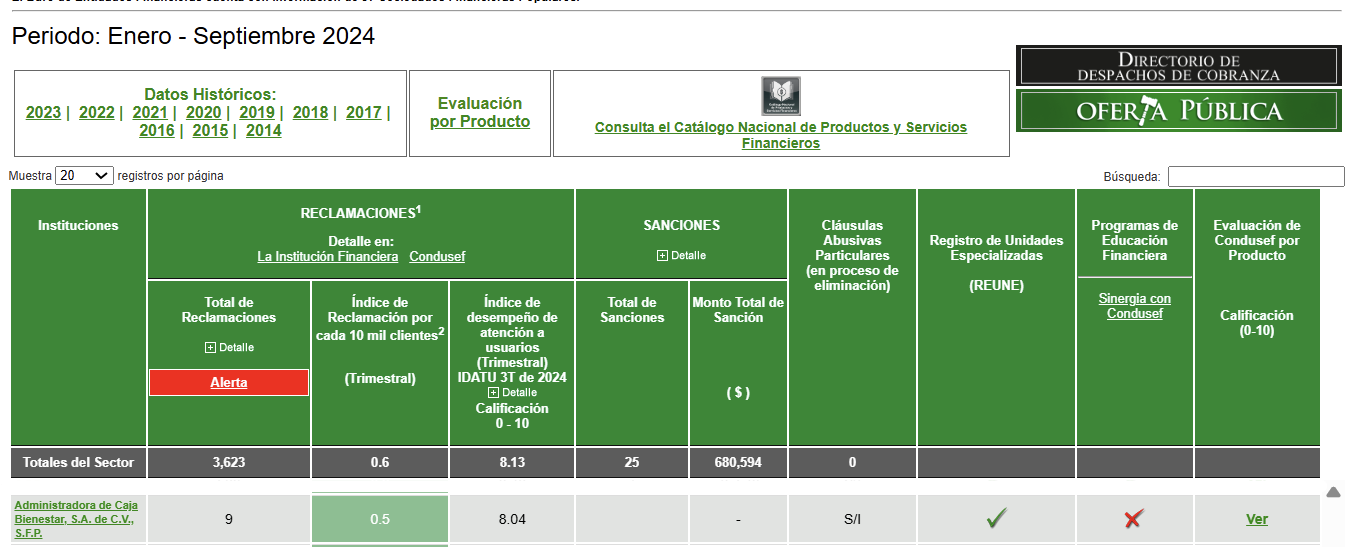Click the red X under Programas de Educación

point(1133,519)
